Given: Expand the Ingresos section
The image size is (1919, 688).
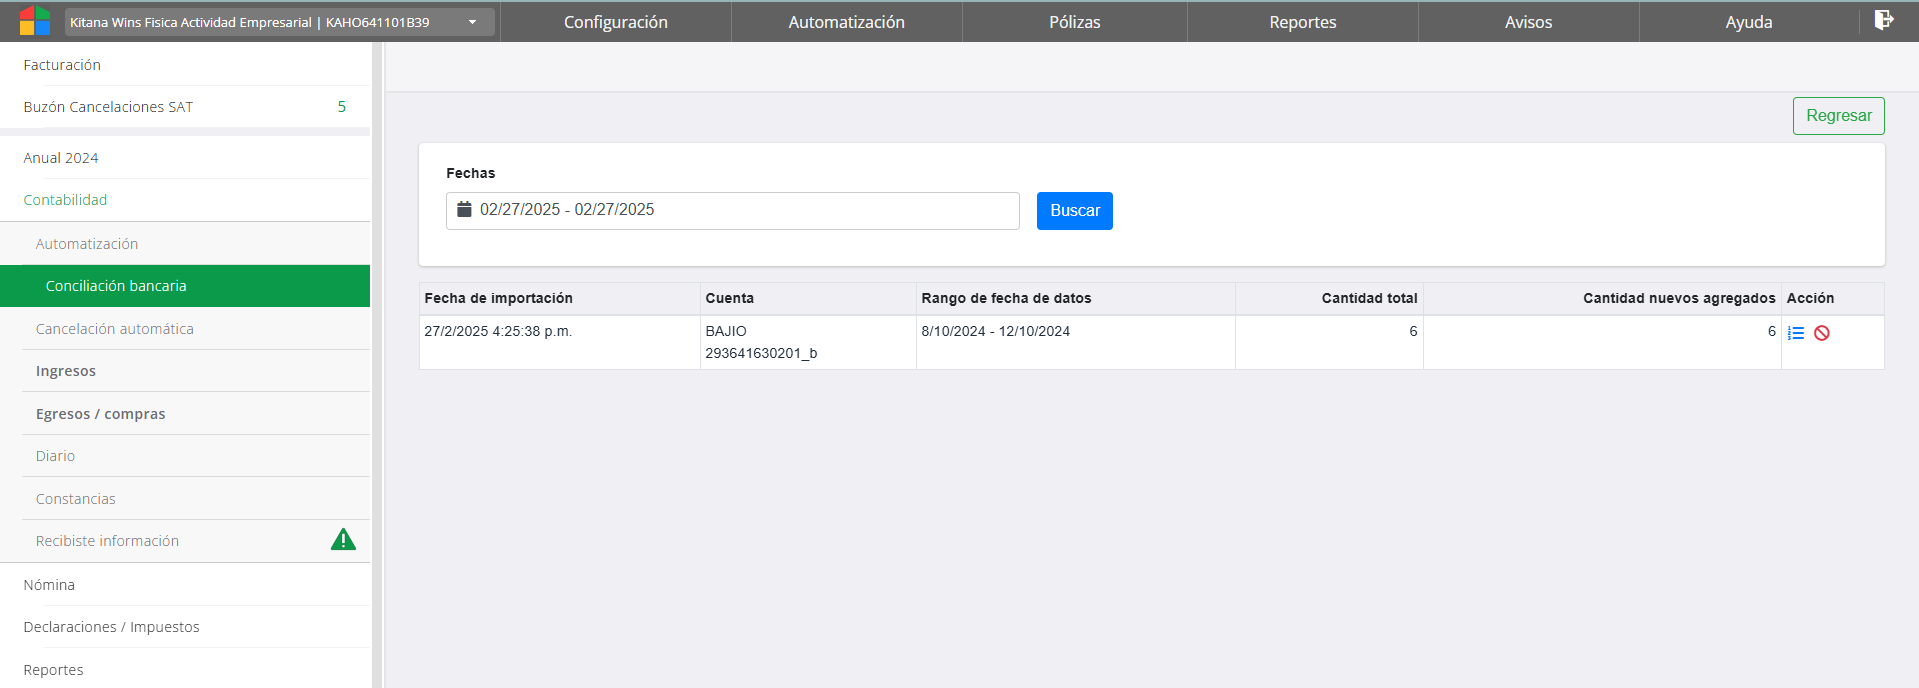Looking at the screenshot, I should point(66,371).
